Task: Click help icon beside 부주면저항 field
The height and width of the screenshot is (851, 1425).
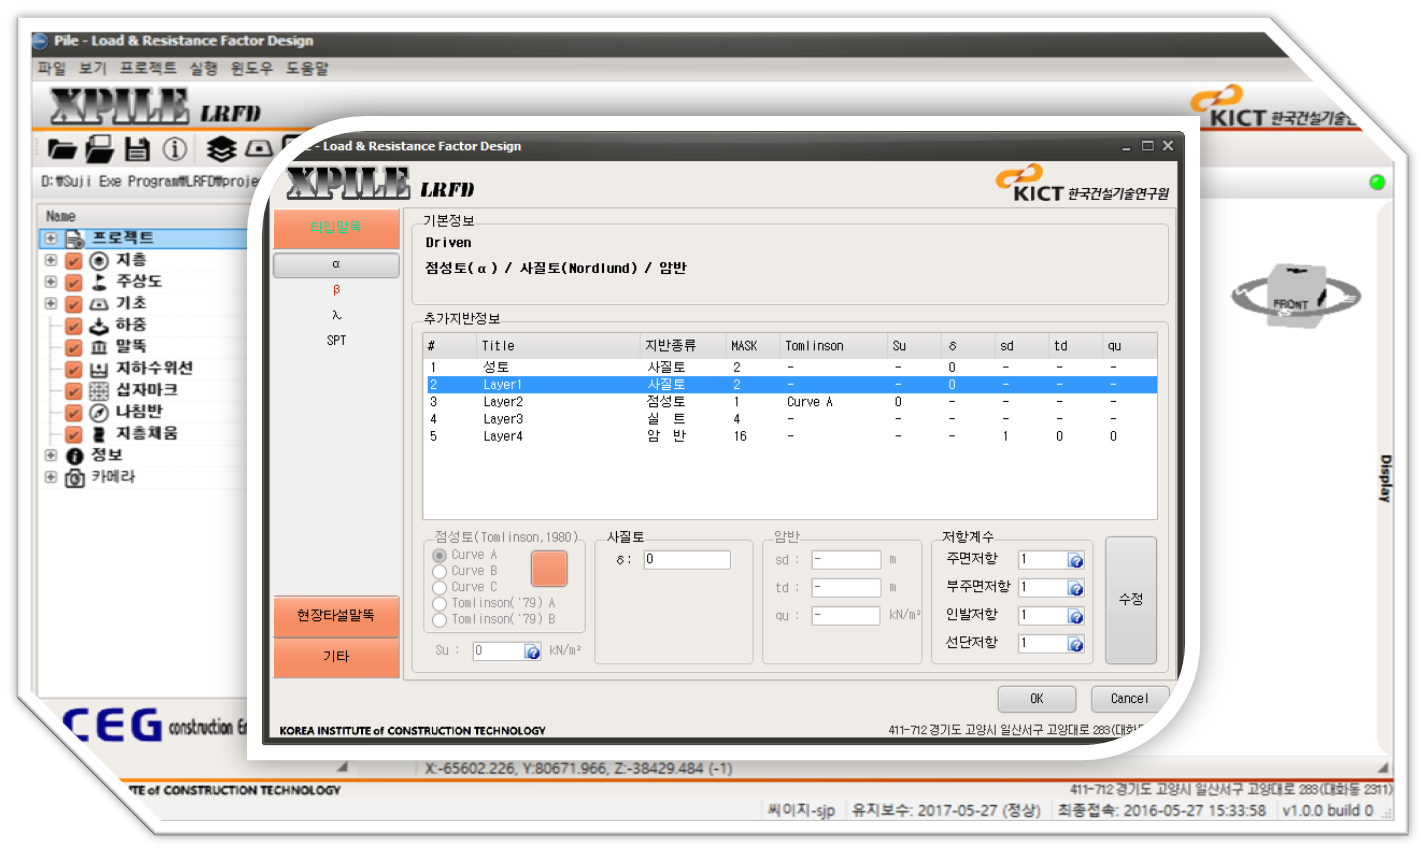Action: (x=1076, y=589)
